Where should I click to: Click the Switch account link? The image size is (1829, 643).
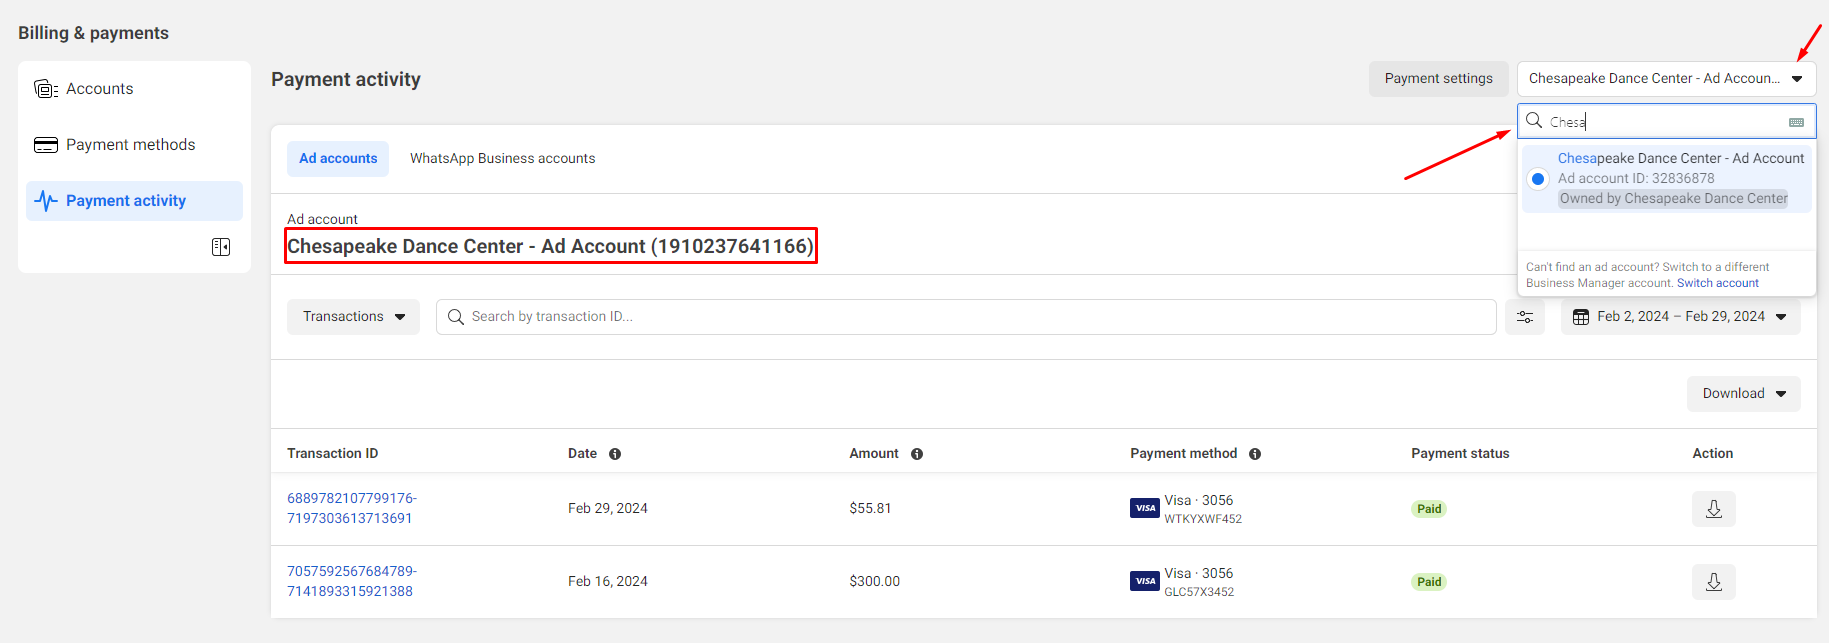tap(1717, 284)
